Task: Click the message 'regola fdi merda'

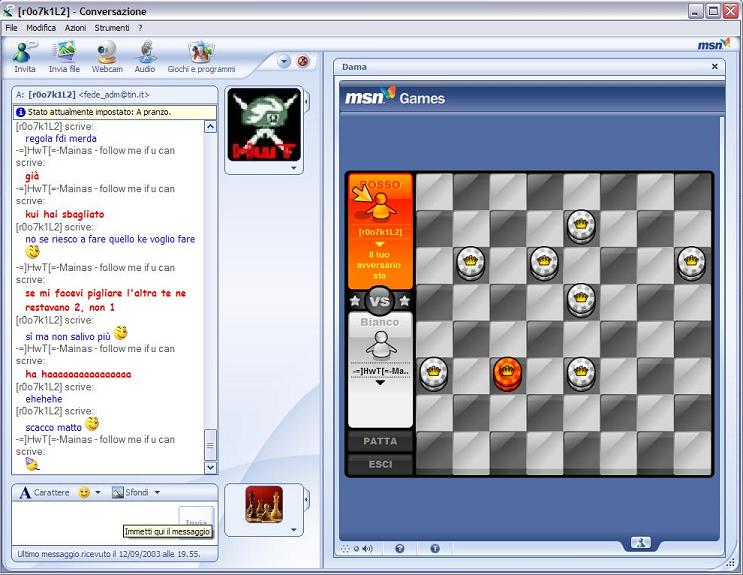Action: pyautogui.click(x=61, y=138)
